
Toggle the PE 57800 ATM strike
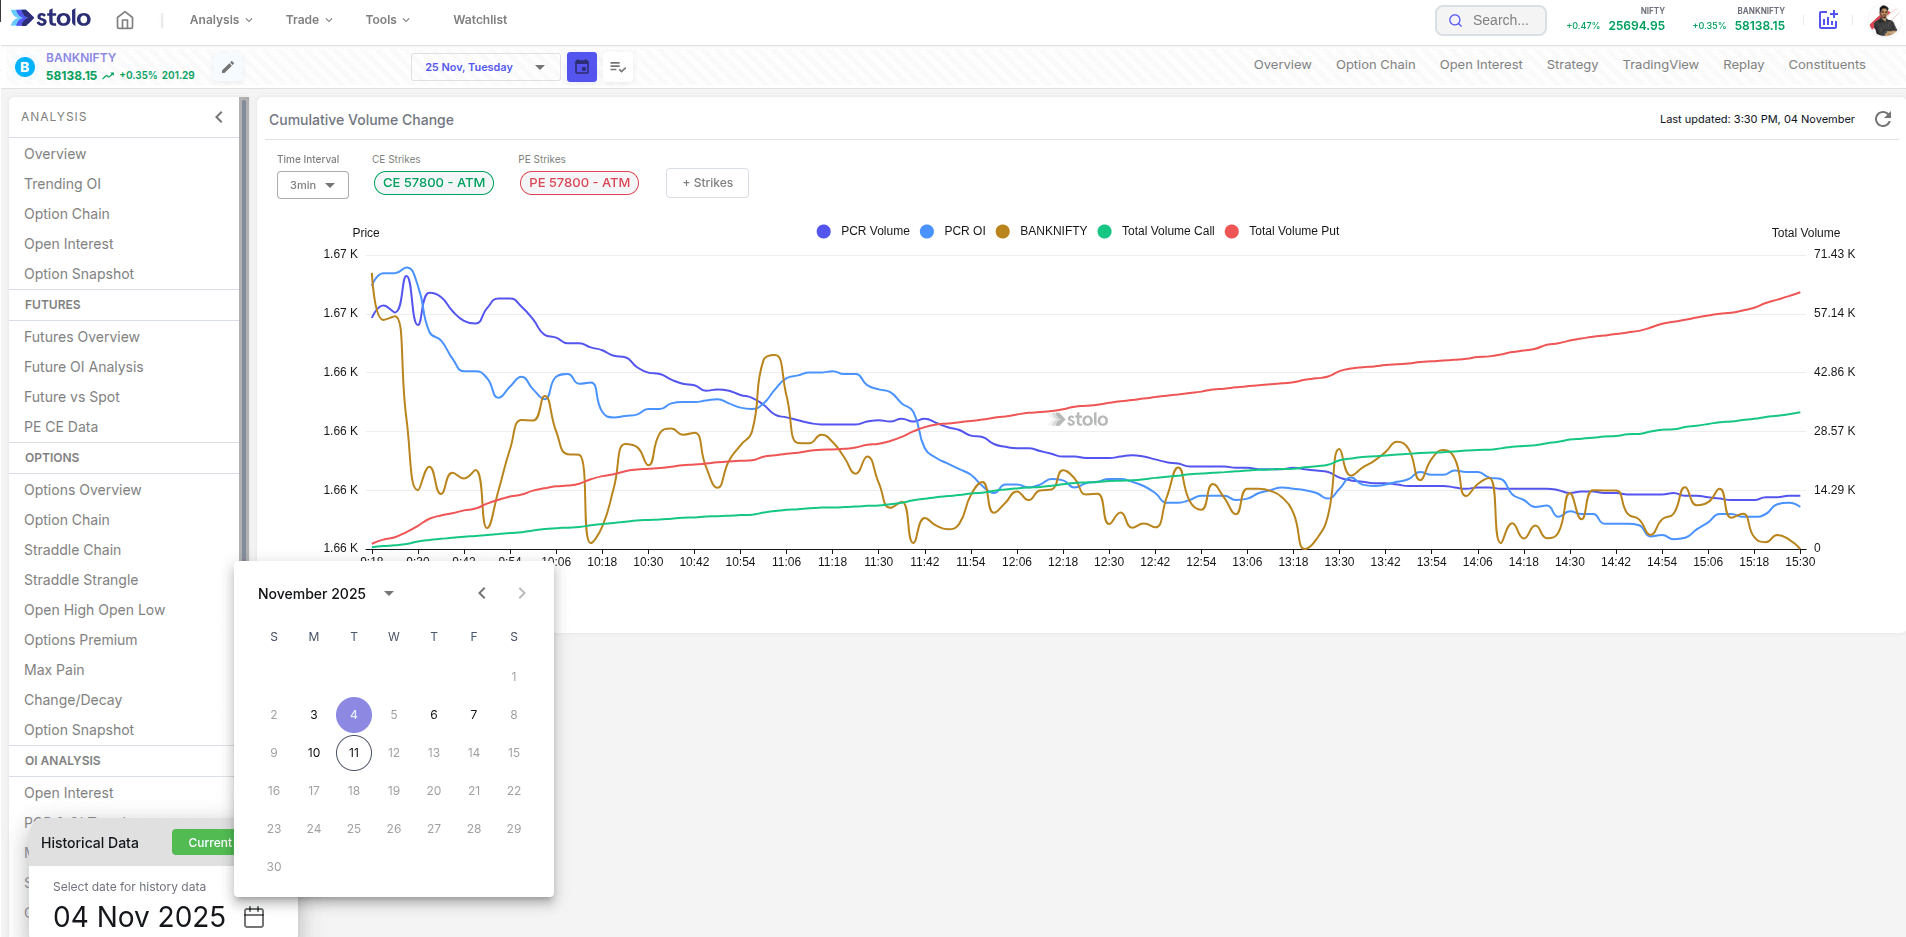click(578, 182)
